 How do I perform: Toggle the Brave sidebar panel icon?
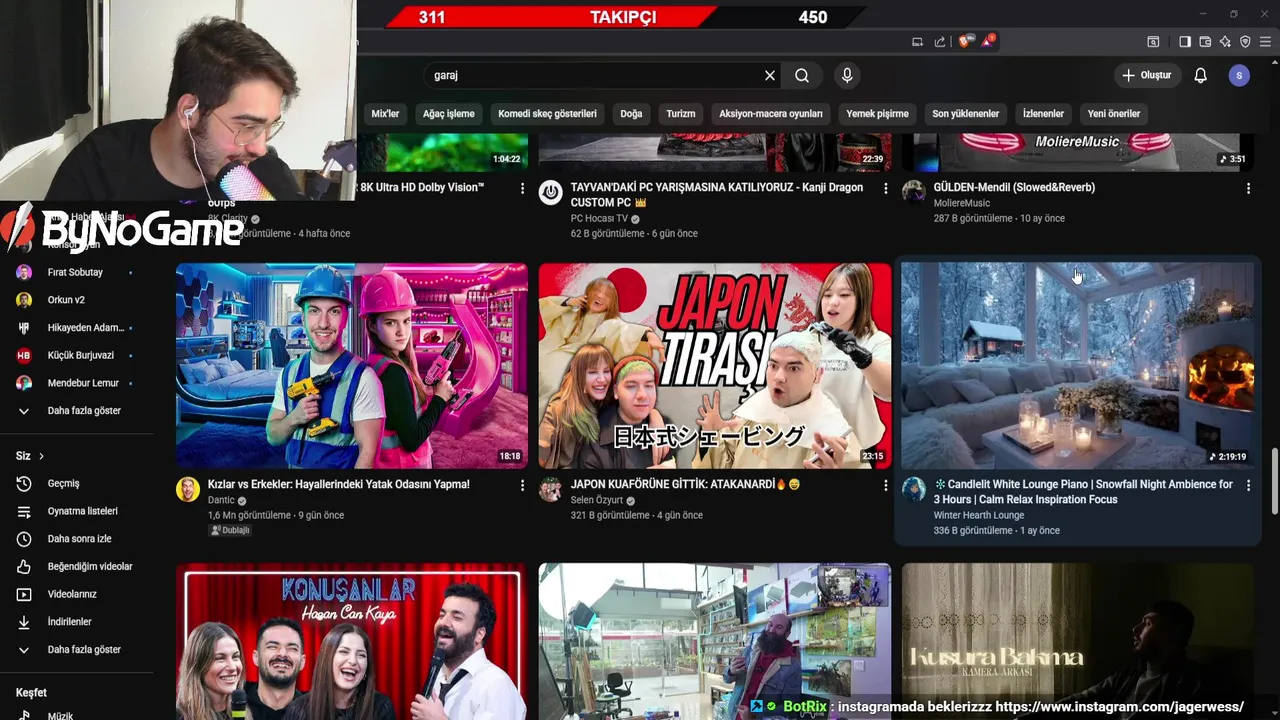click(1185, 41)
